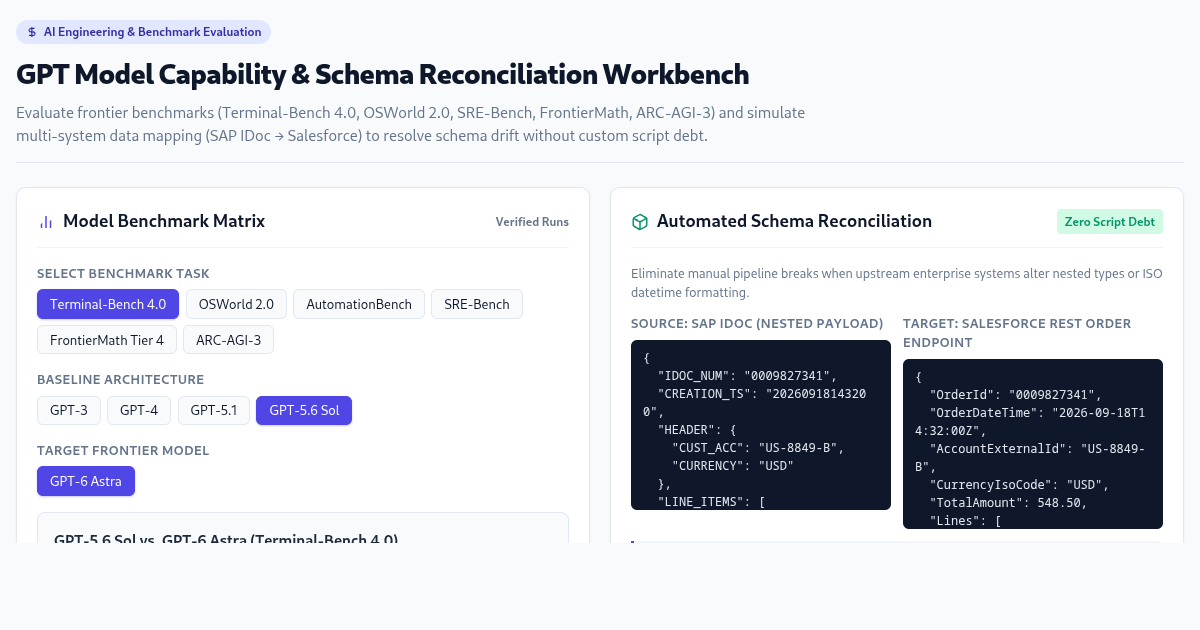The height and width of the screenshot is (630, 1200).
Task: Click the Verified Runs label
Action: (x=532, y=222)
